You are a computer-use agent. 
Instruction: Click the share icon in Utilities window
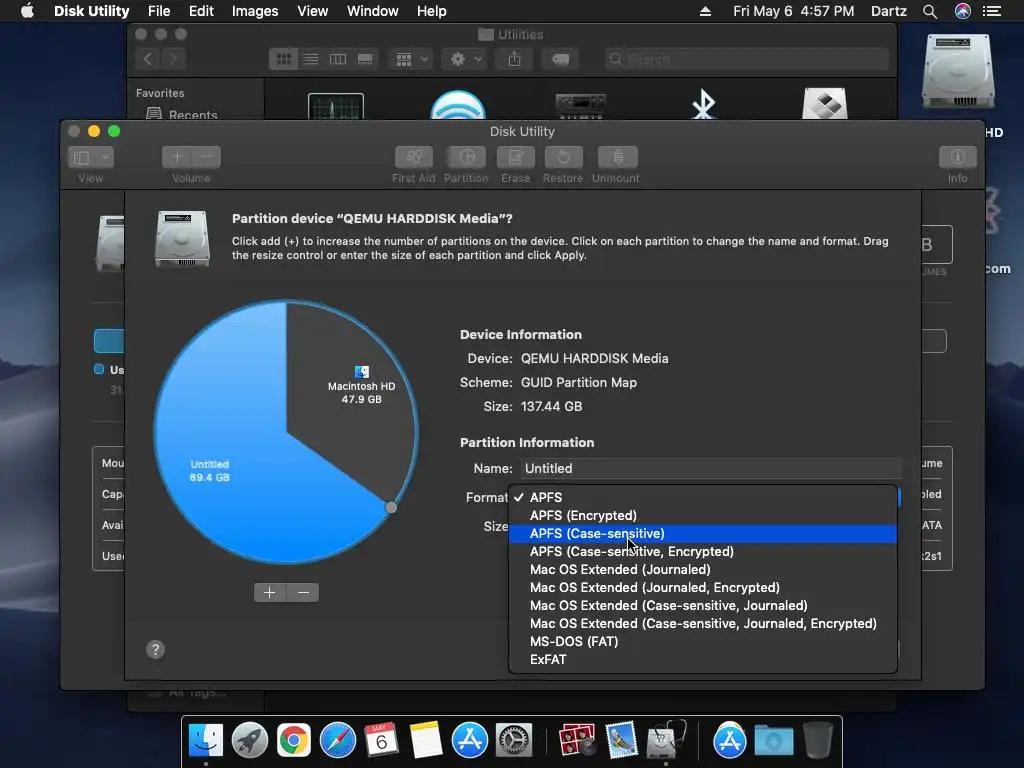(515, 59)
